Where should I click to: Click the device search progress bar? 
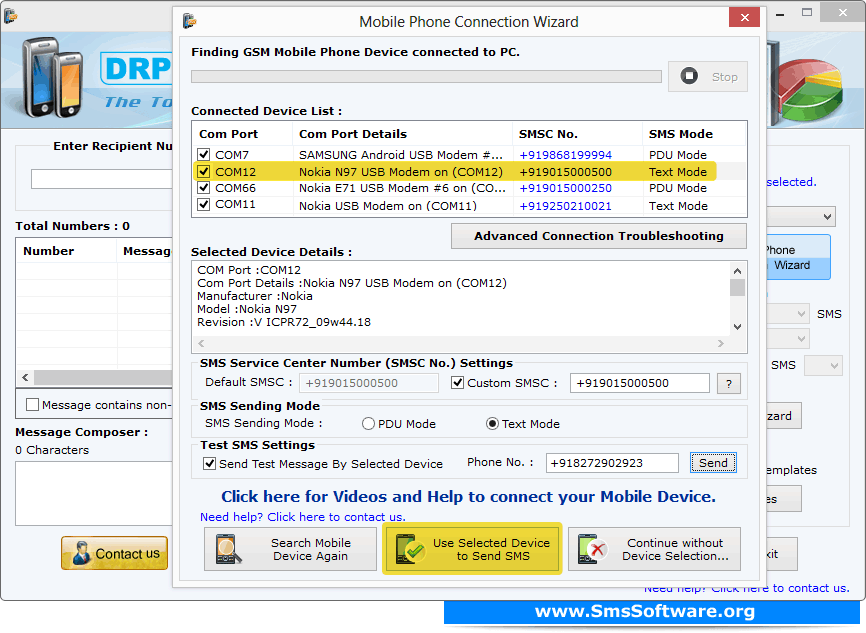pyautogui.click(x=426, y=76)
